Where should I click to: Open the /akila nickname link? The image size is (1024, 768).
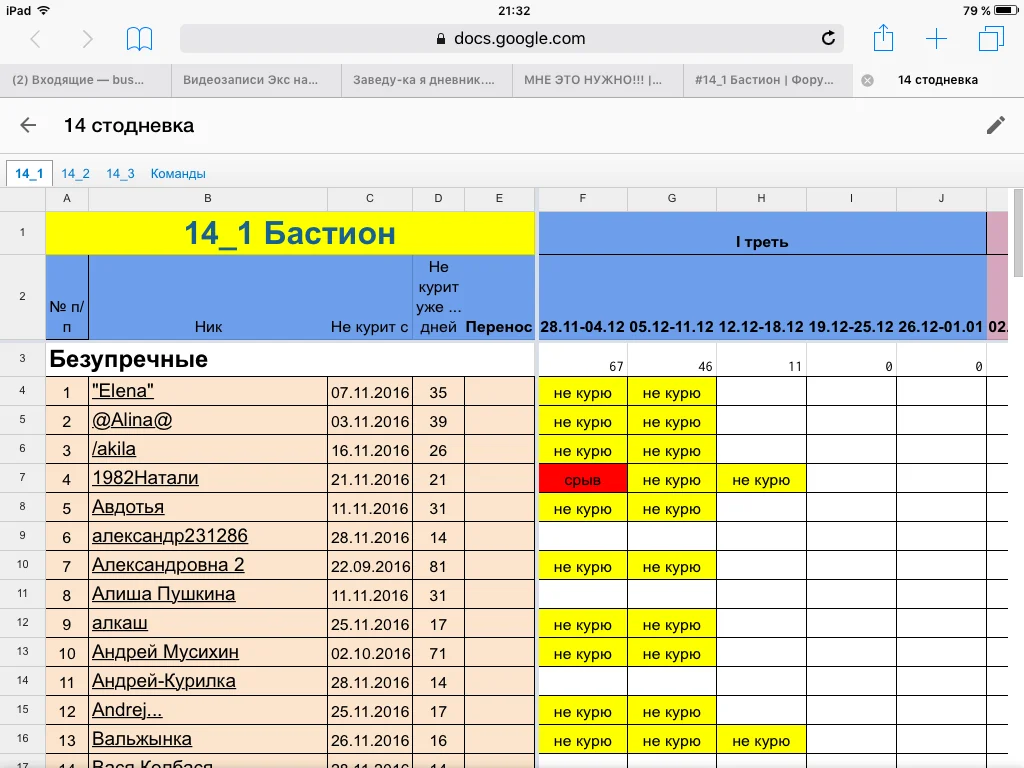(x=114, y=449)
